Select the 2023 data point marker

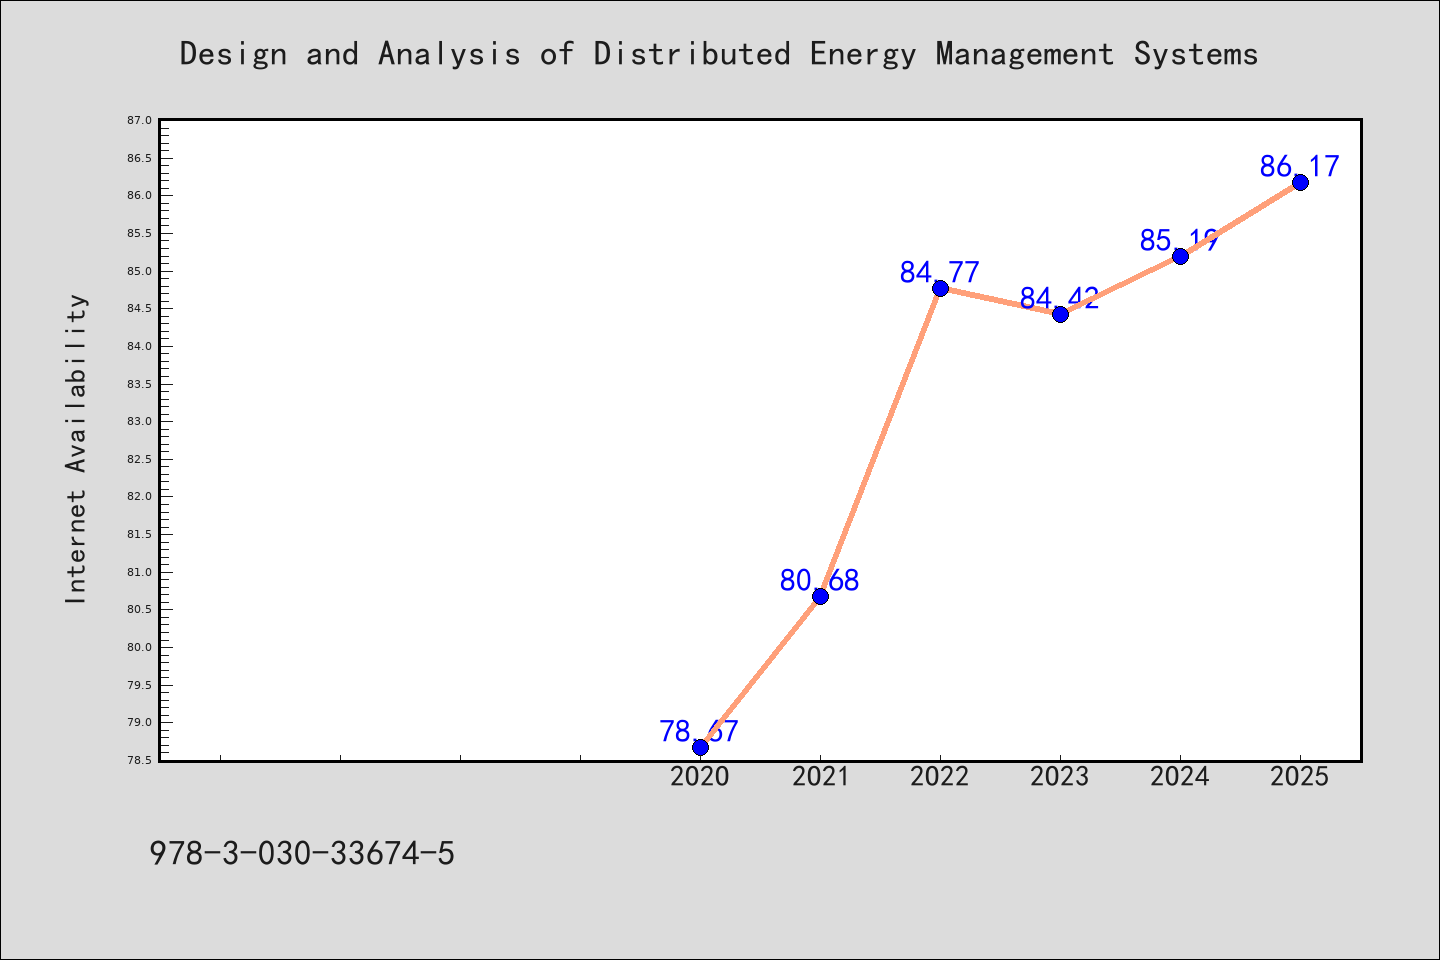[1060, 314]
